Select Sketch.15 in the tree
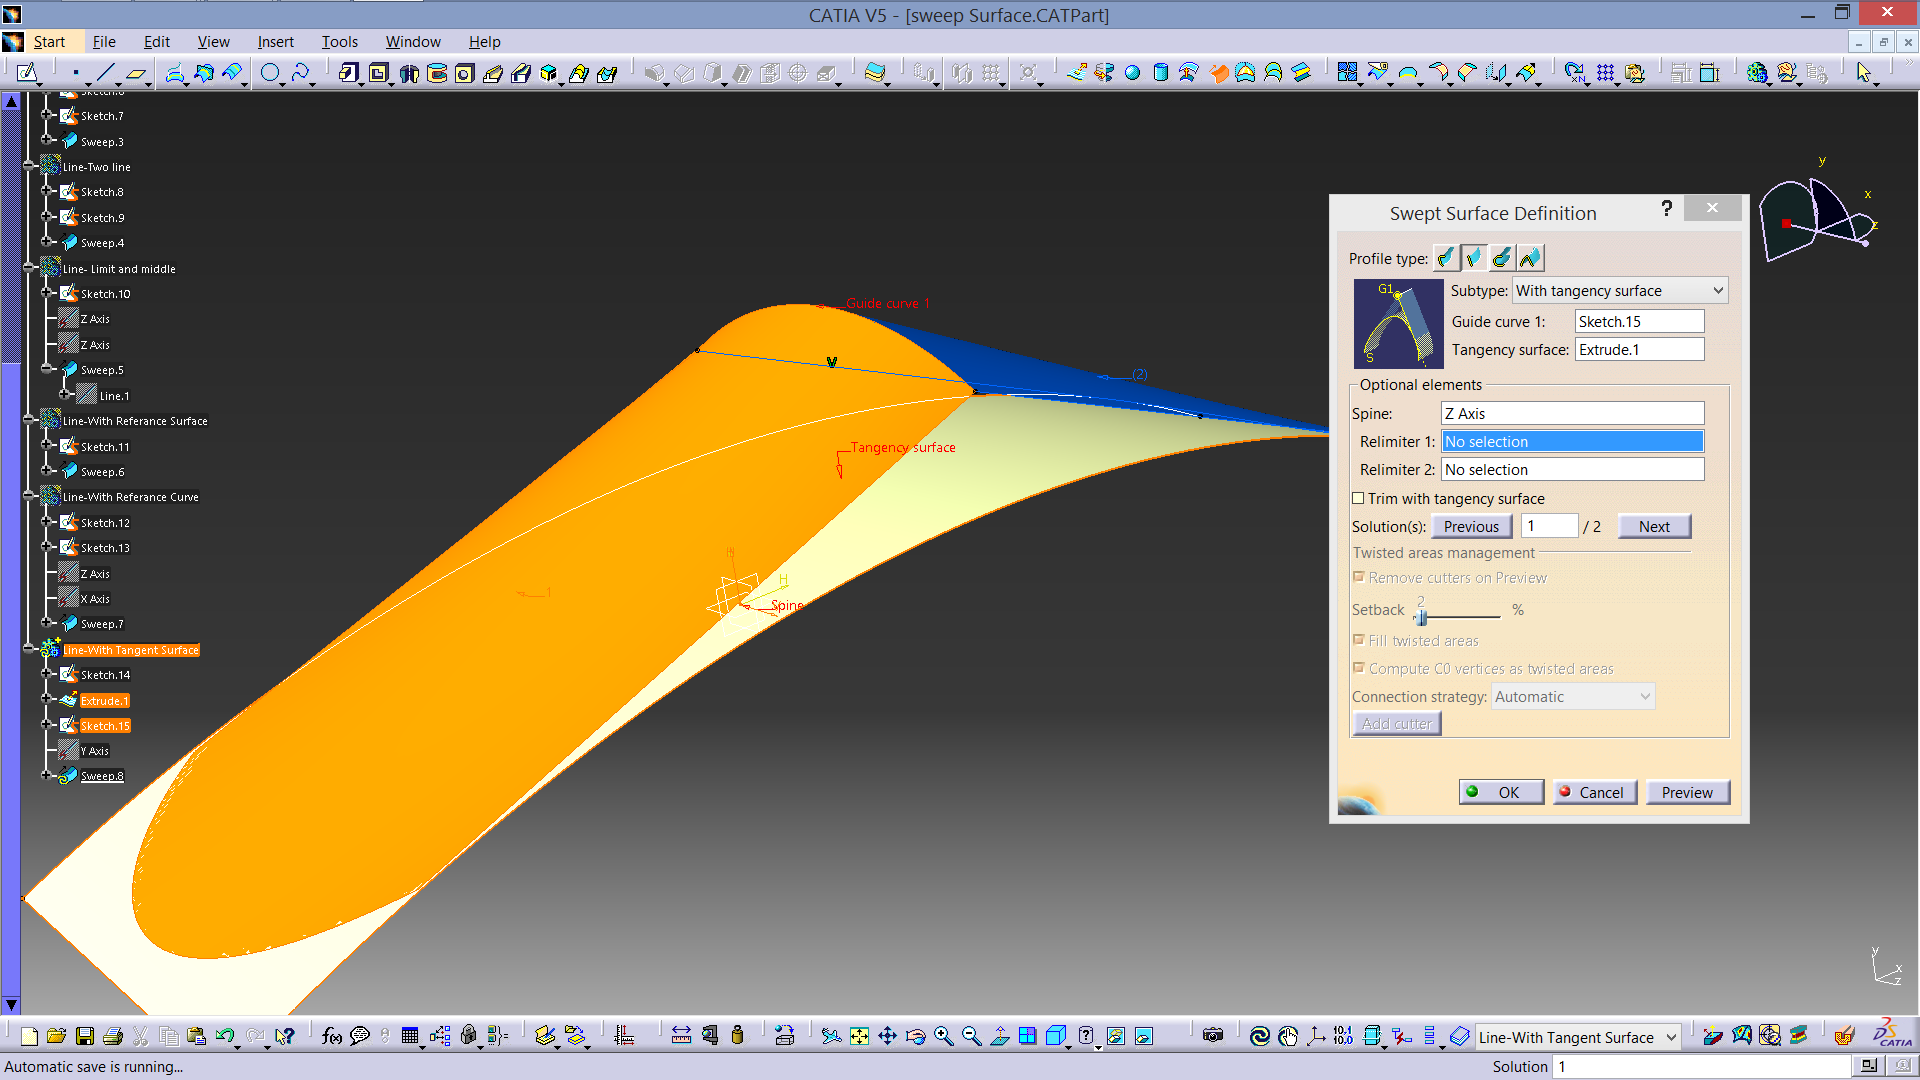This screenshot has height=1080, width=1920. tap(105, 725)
